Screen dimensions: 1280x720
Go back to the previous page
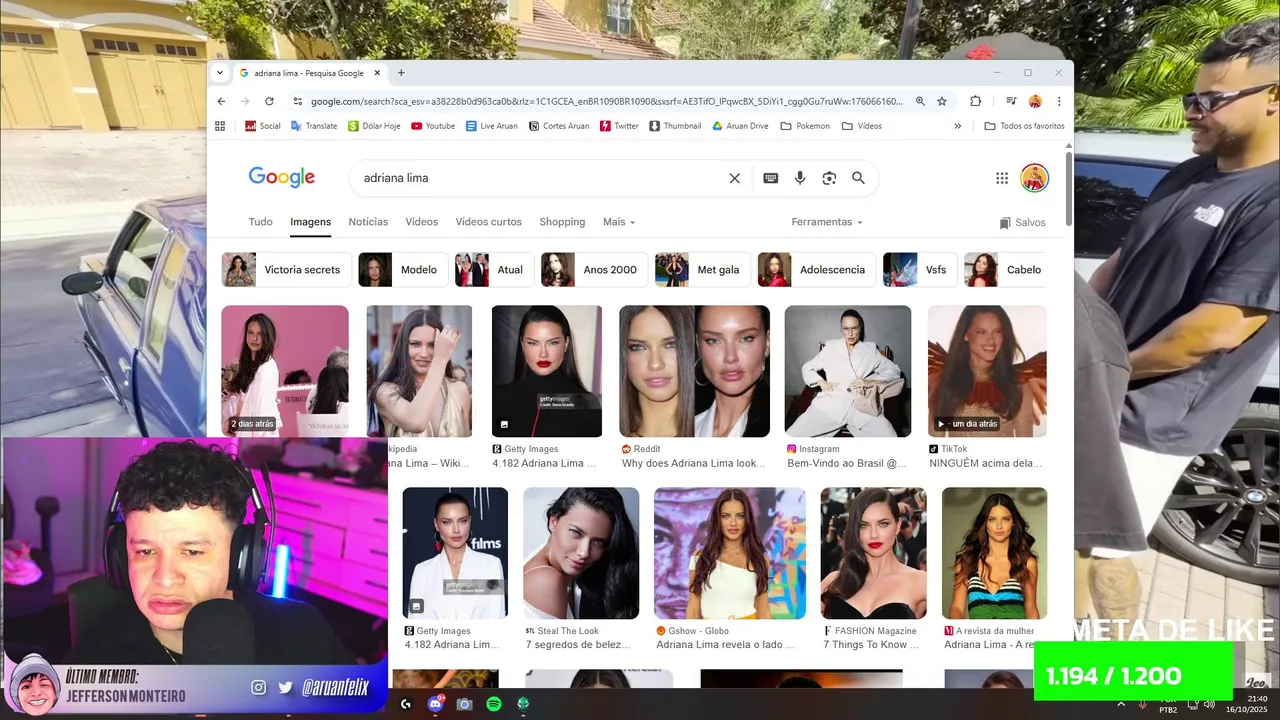coord(221,101)
